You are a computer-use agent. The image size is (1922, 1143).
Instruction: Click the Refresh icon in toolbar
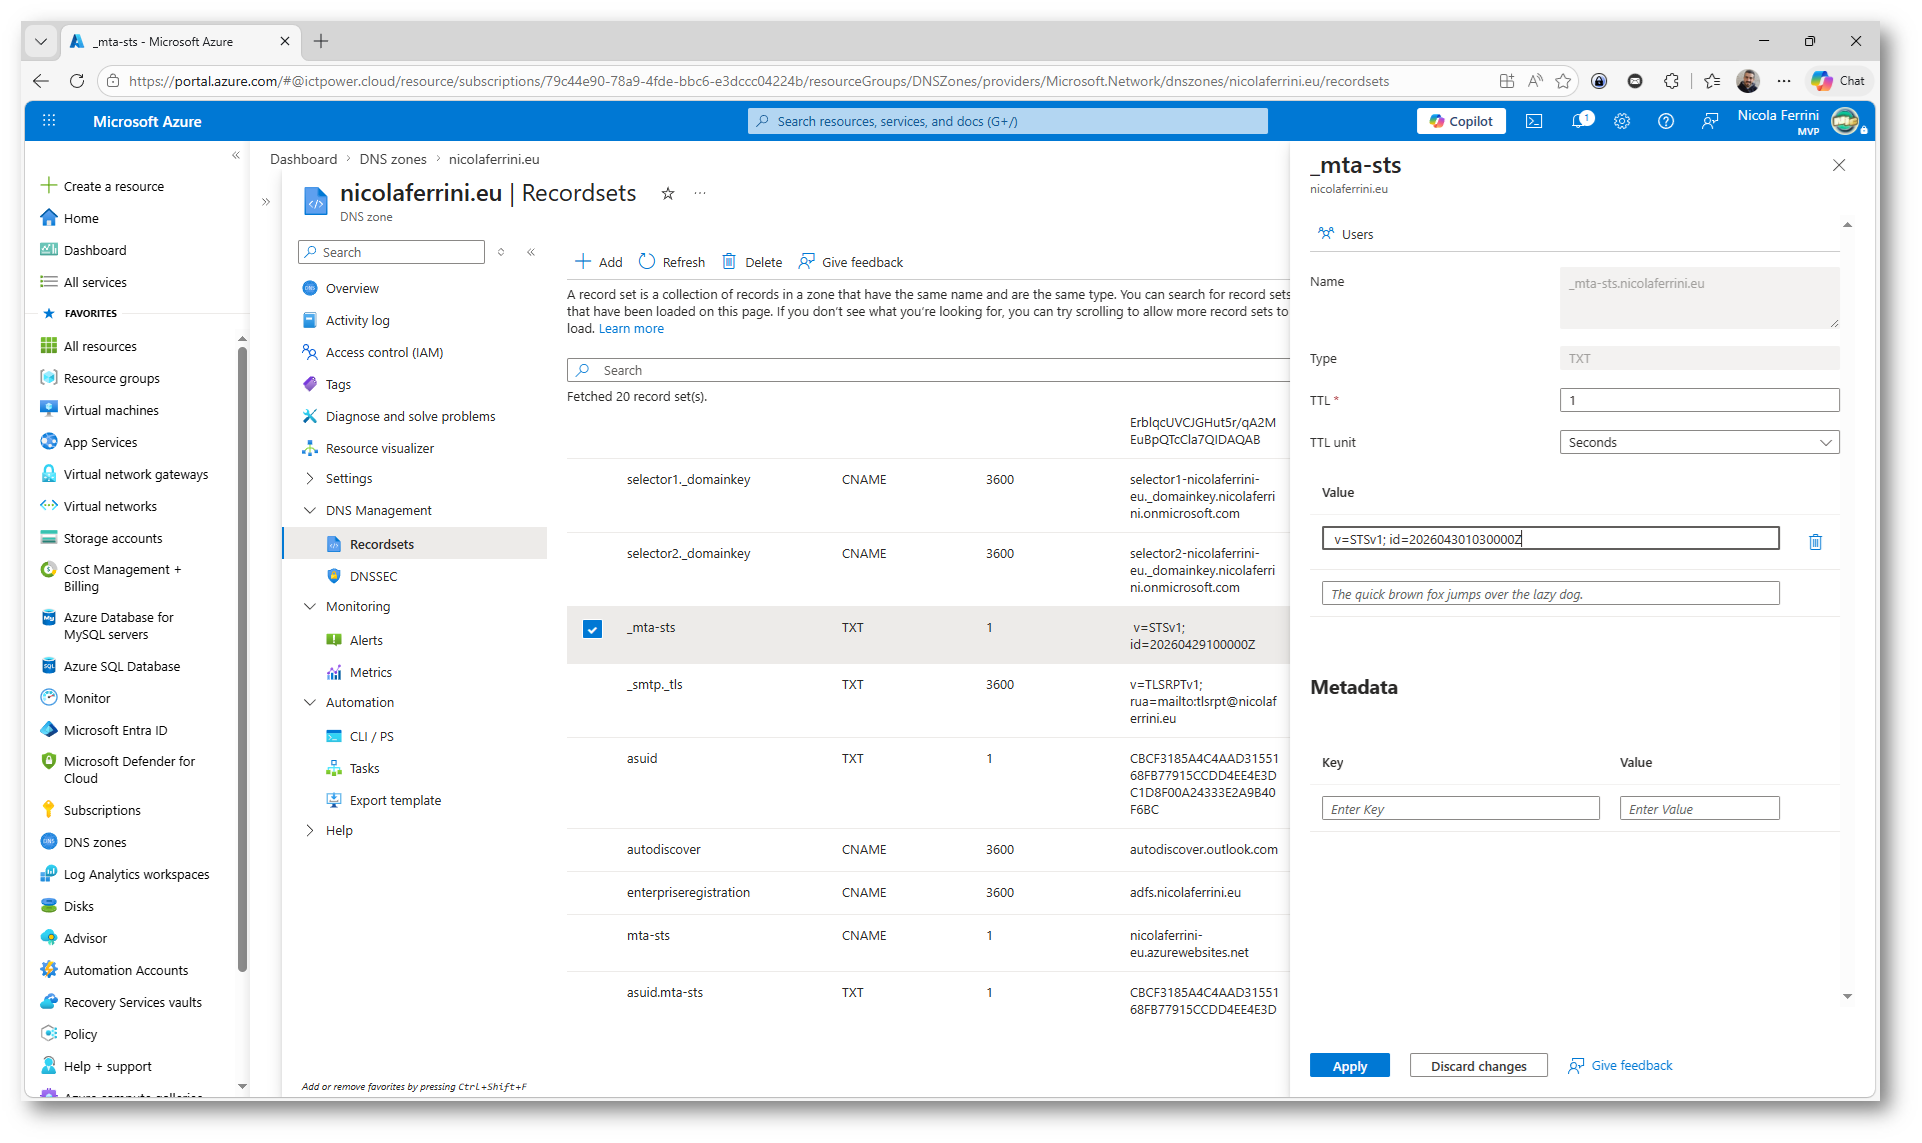(647, 262)
